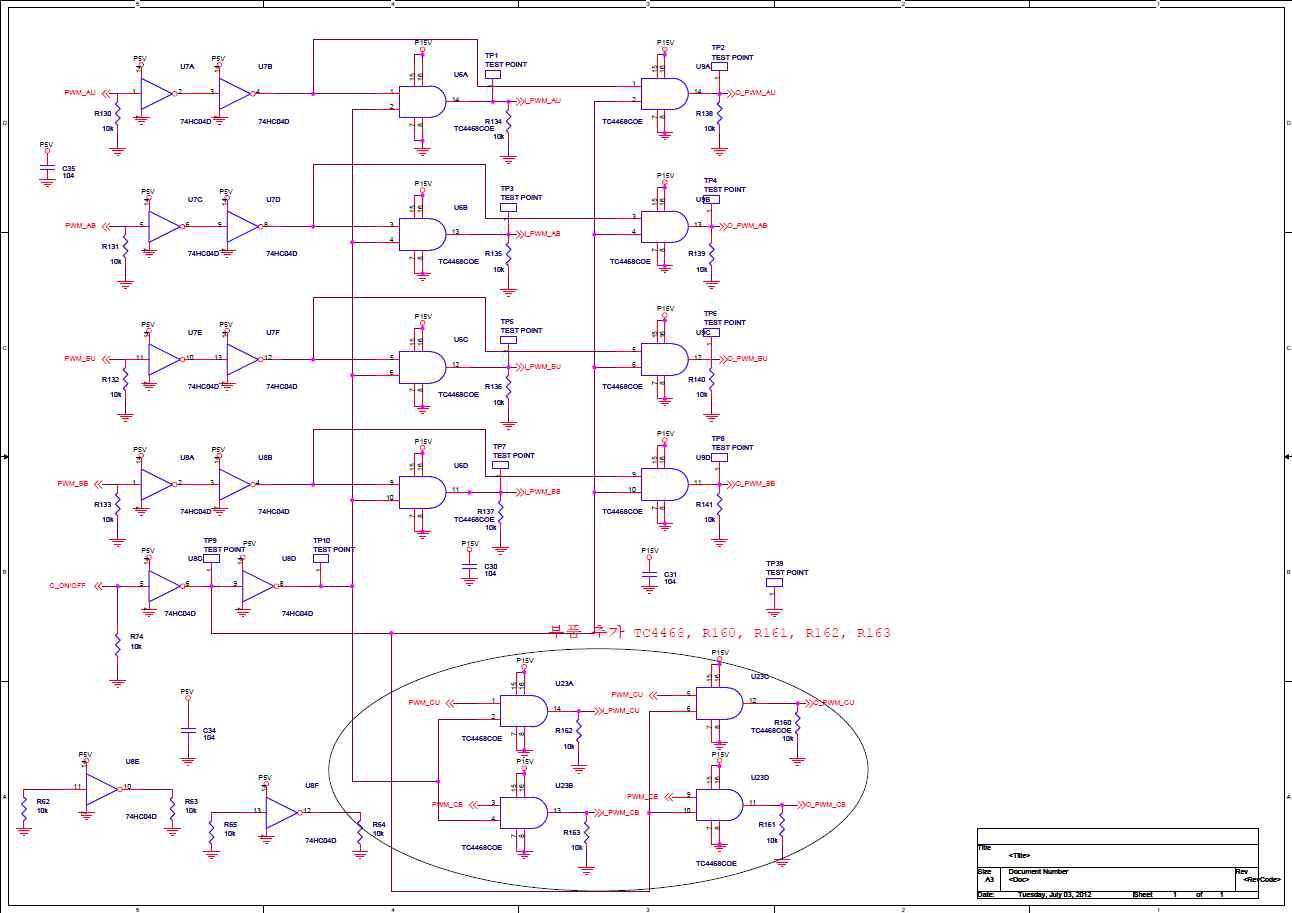Image resolution: width=1292 pixels, height=913 pixels.
Task: Select the U8C inverter symbol
Action: click(x=164, y=586)
